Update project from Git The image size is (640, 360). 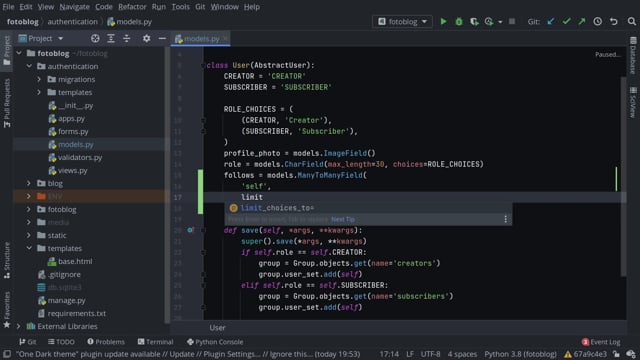pos(551,22)
